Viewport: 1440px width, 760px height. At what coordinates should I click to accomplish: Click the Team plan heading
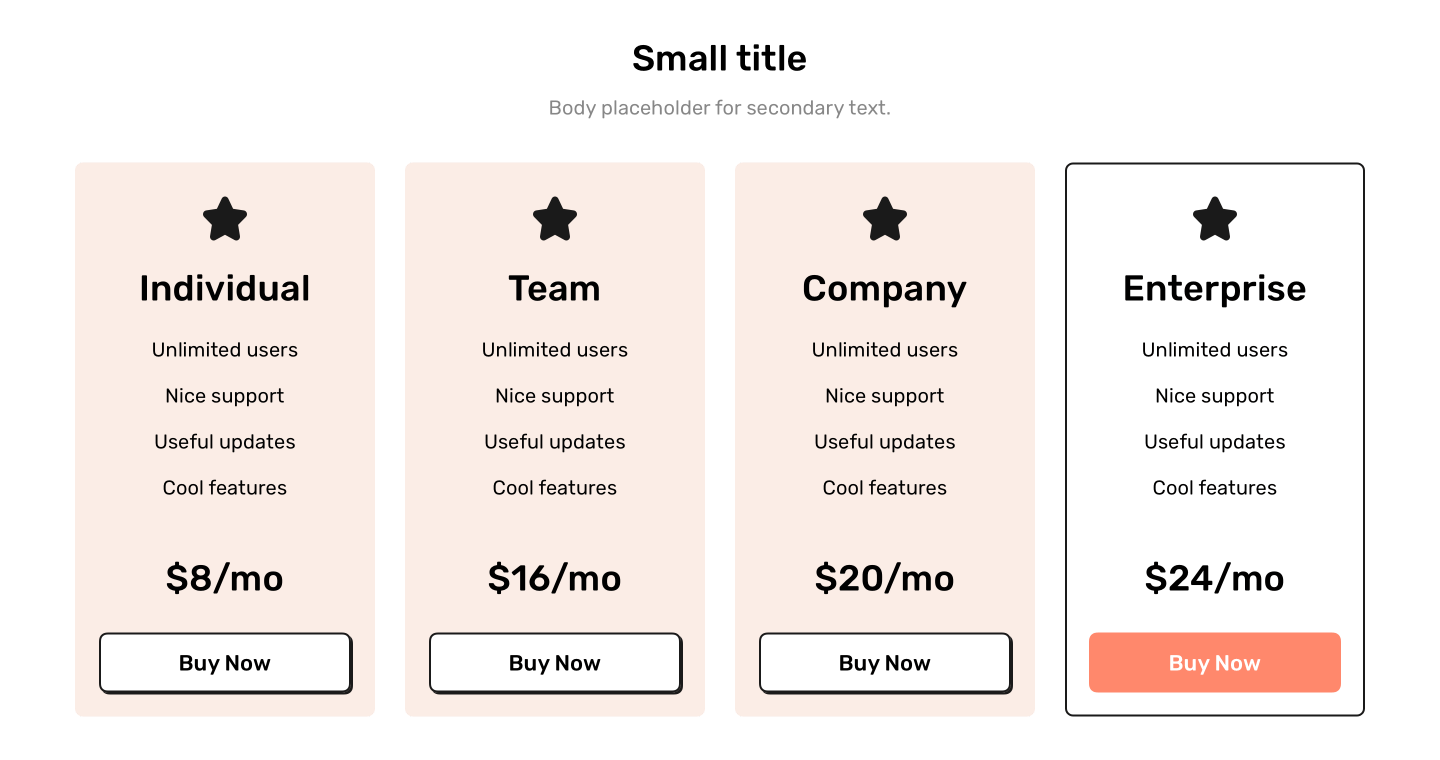coord(555,288)
